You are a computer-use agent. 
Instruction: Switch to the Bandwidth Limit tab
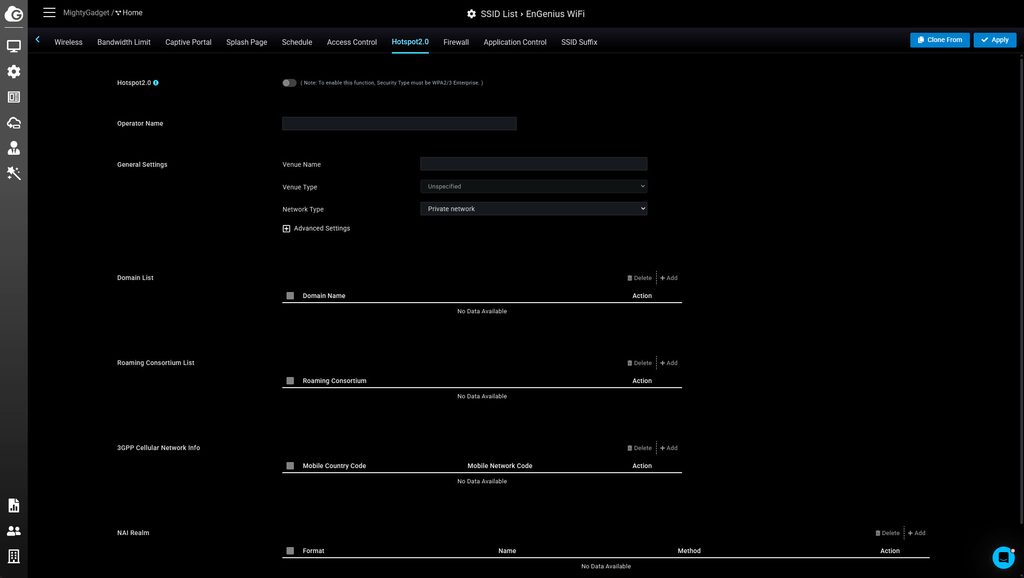click(x=124, y=42)
